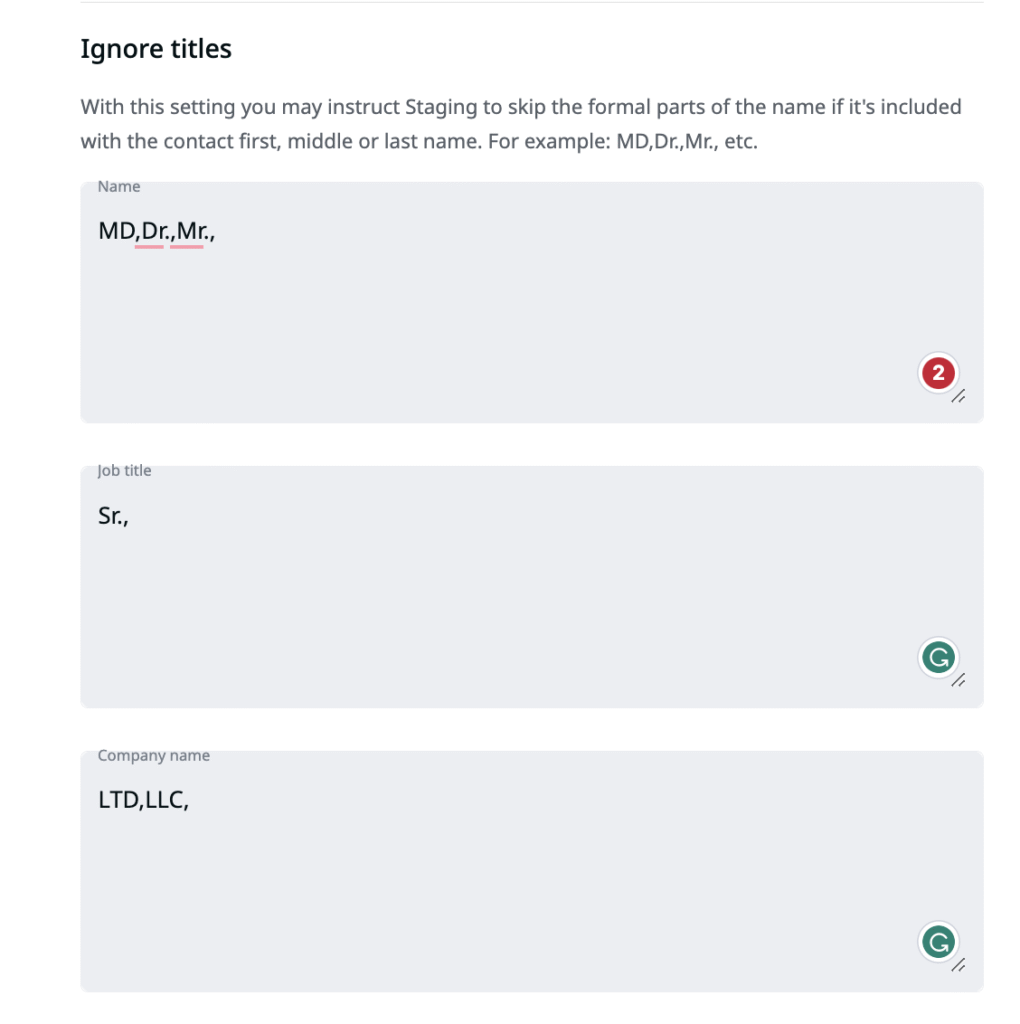Screen dimensions: 1020x1024
Task: Click the "Company name" field label
Action: pos(154,756)
